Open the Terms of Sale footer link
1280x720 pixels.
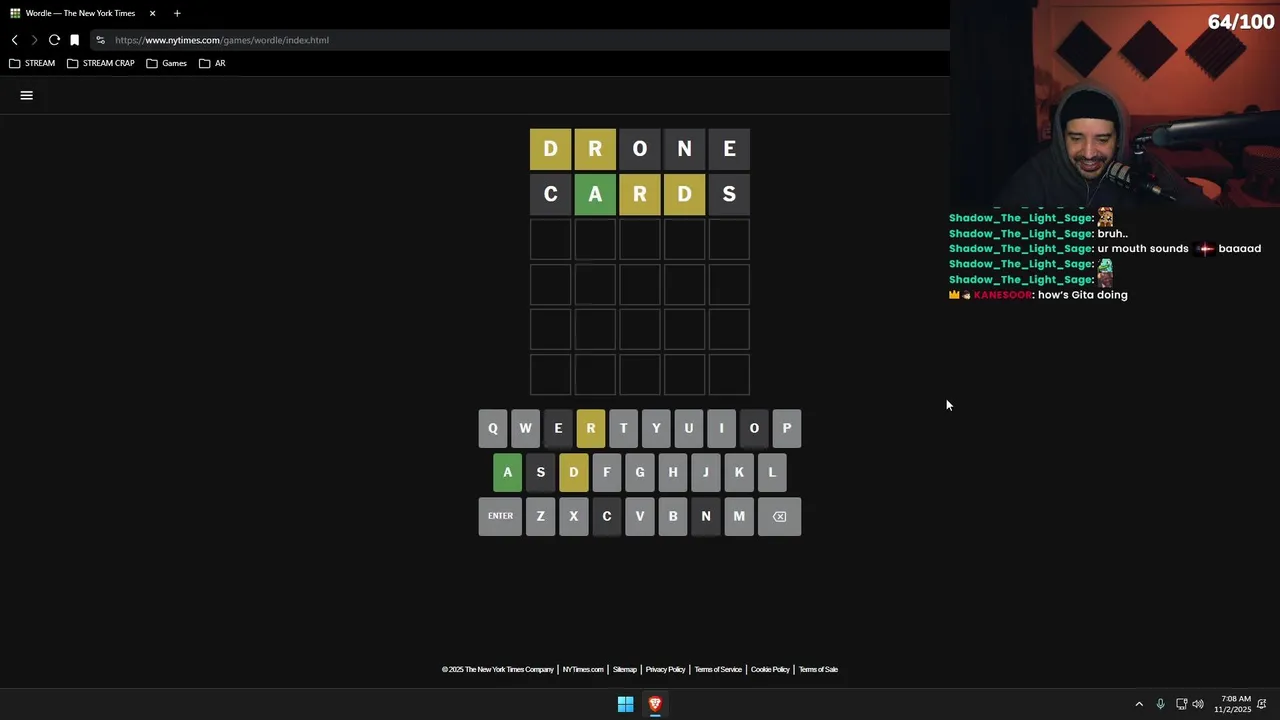(x=818, y=669)
